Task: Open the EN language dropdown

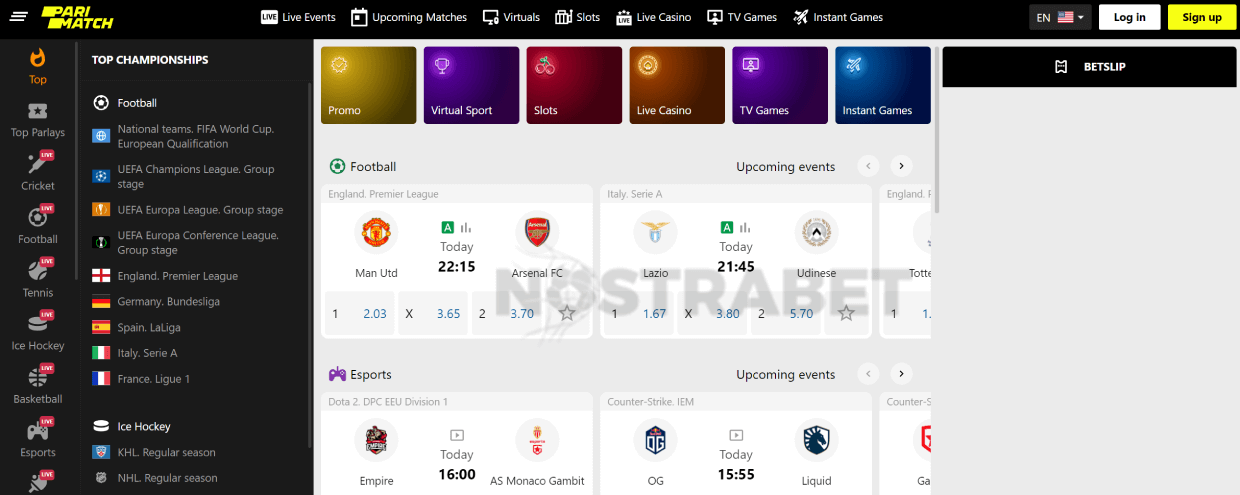Action: pyautogui.click(x=1060, y=17)
